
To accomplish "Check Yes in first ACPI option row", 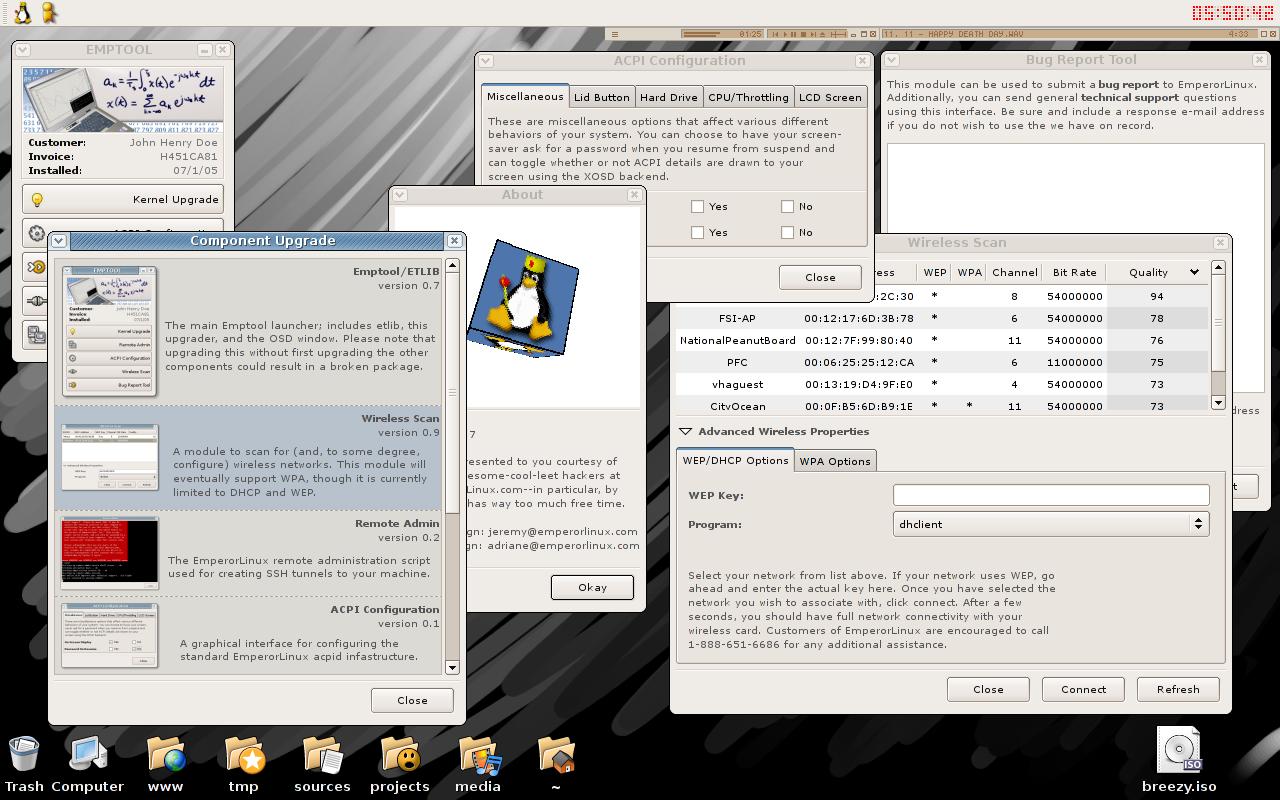I will click(697, 207).
